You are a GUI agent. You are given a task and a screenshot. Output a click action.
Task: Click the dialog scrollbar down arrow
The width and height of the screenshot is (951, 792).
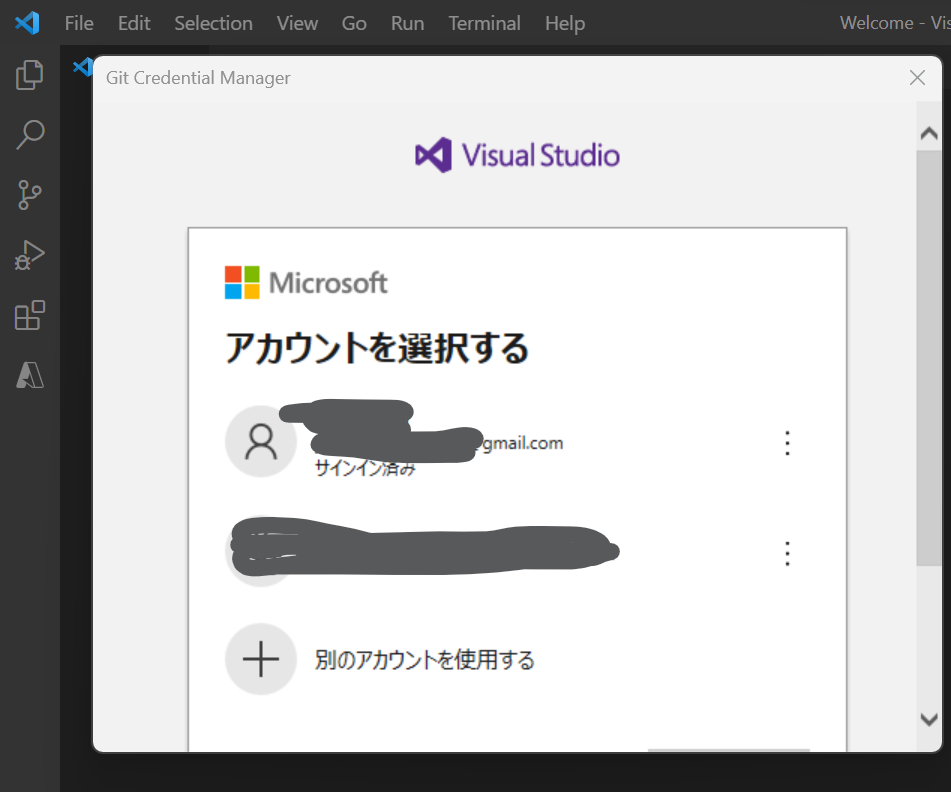929,720
